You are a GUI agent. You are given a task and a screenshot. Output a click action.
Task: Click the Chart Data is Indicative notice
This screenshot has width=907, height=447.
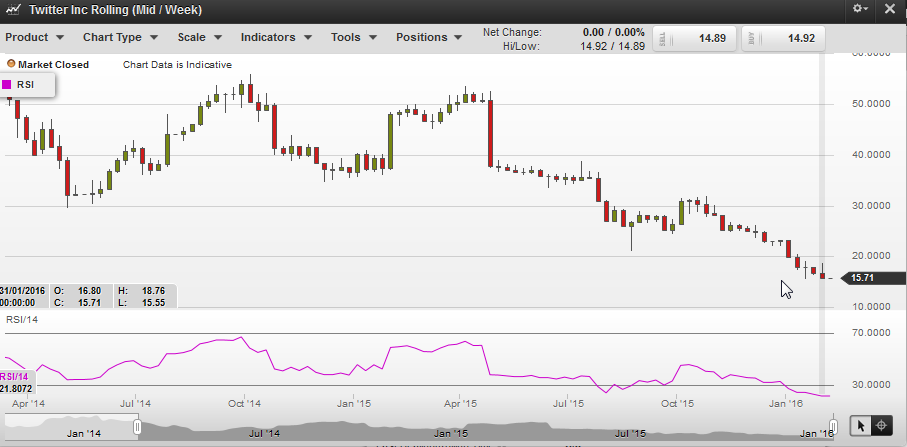(178, 65)
